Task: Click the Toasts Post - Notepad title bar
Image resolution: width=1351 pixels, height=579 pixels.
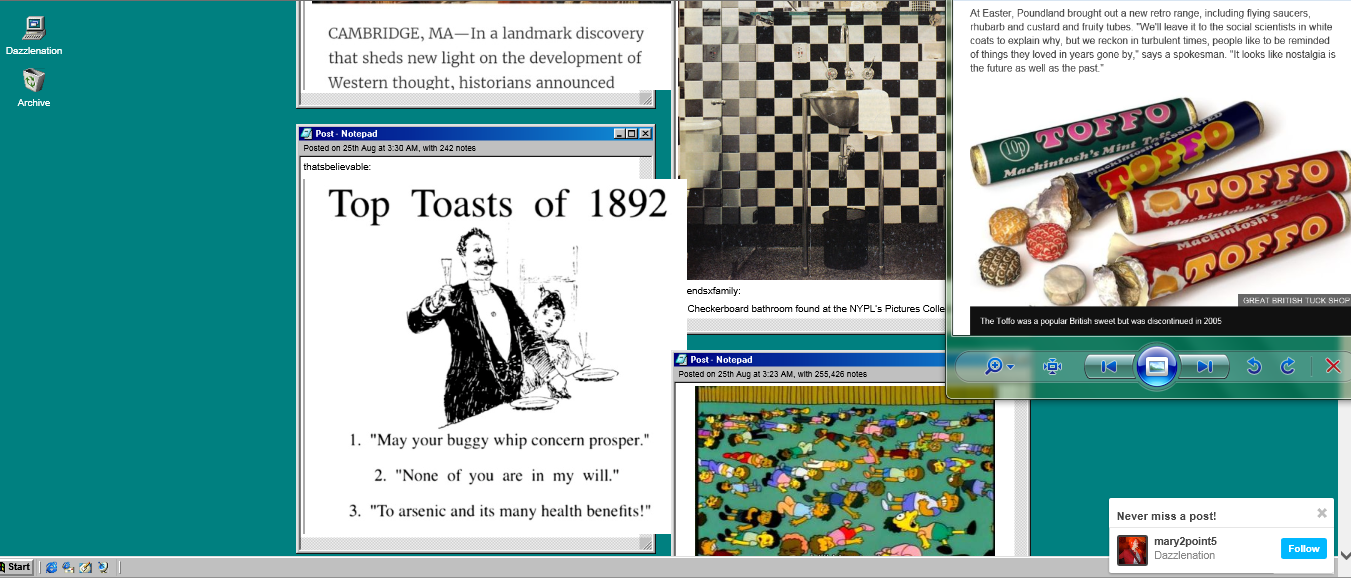Action: (476, 133)
